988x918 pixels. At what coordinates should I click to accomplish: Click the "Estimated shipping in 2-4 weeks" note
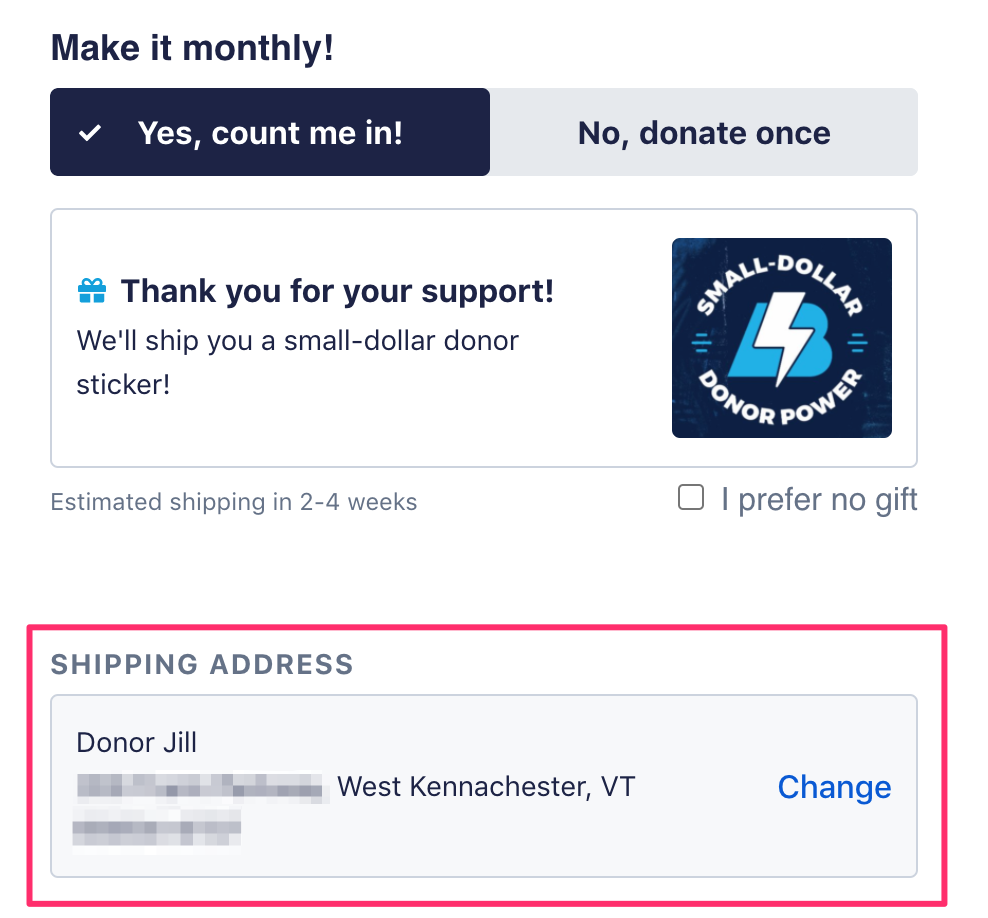233,501
